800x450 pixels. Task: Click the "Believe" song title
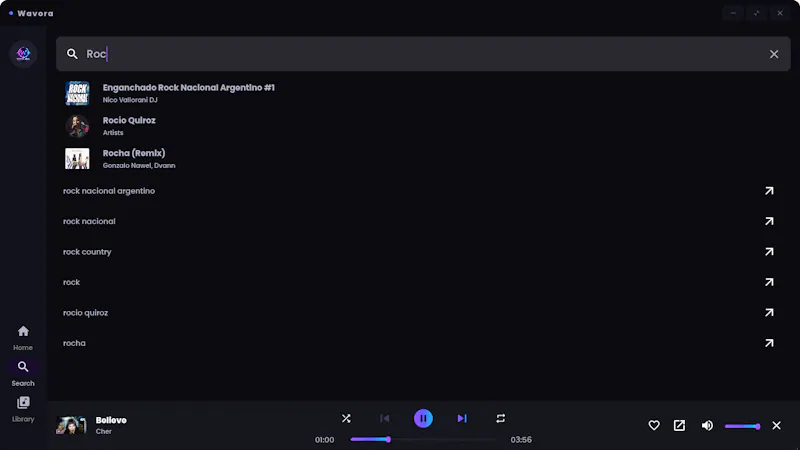coord(111,420)
